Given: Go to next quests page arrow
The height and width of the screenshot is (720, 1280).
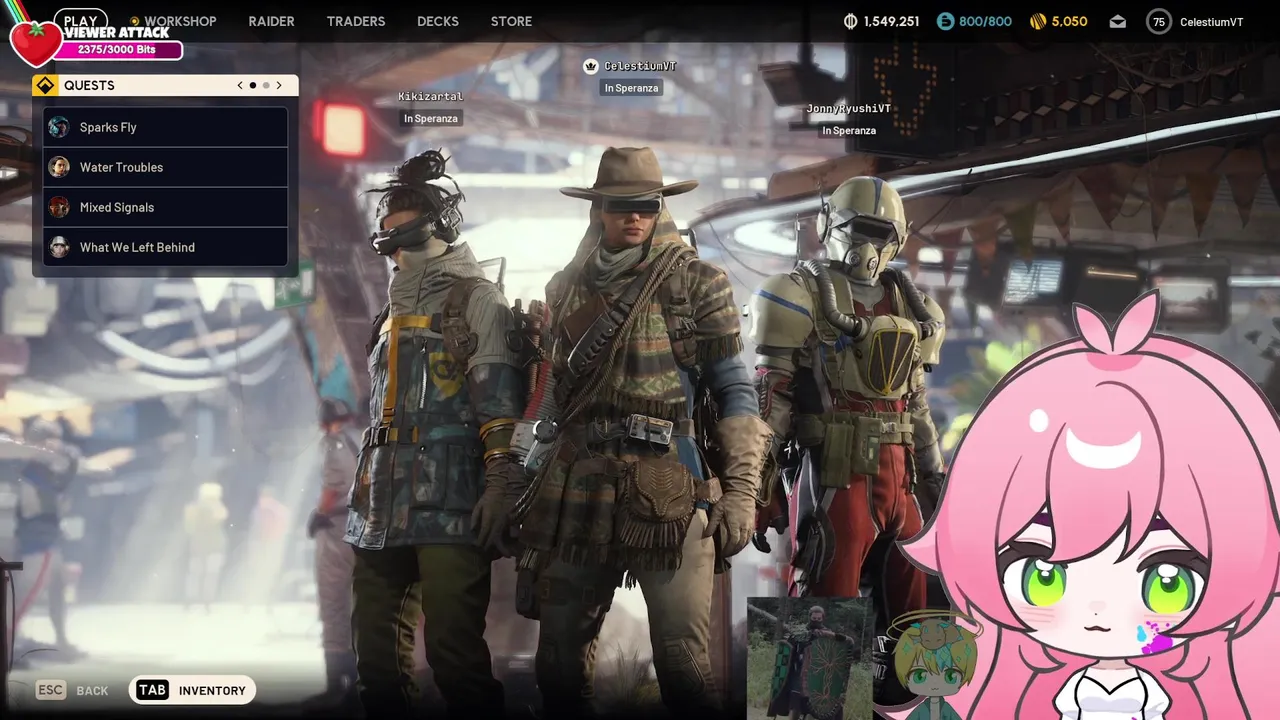Looking at the screenshot, I should tap(279, 85).
